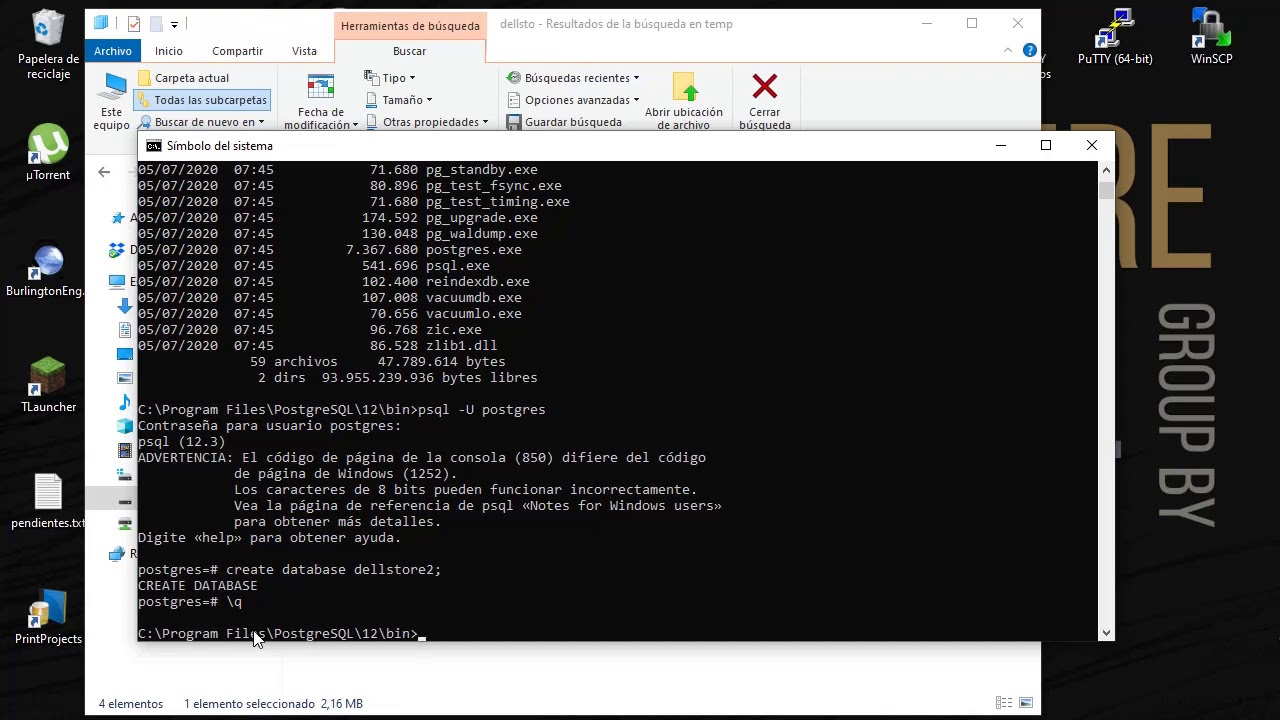1280x720 pixels.
Task: Switch Explorer to details view icon
Action: [1004, 703]
